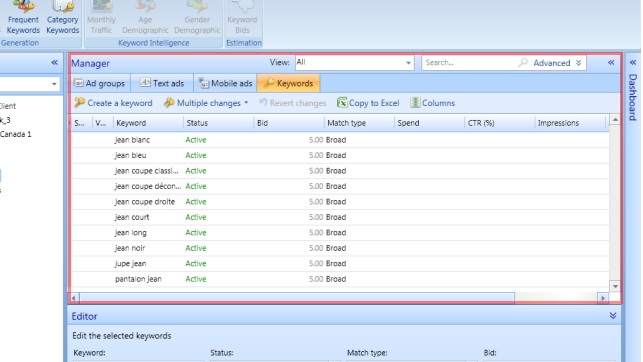
Task: Click the horizontal scrollbar thumb
Action: pyautogui.click(x=297, y=298)
